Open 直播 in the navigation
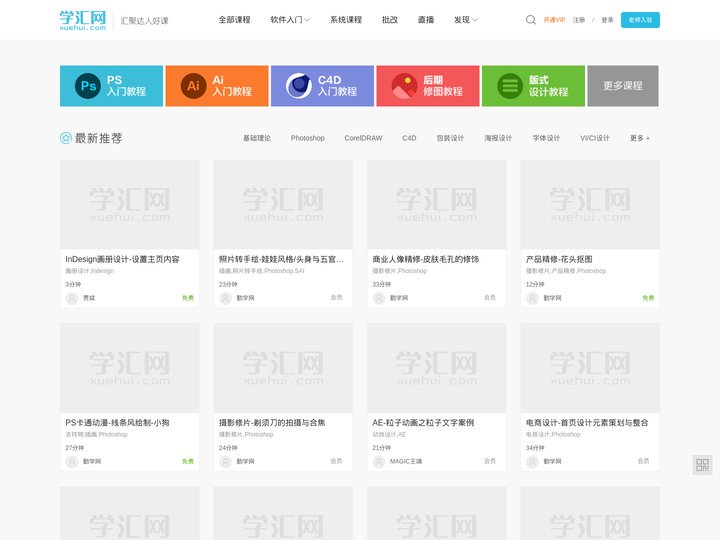Viewport: 720px width, 540px height. (426, 20)
